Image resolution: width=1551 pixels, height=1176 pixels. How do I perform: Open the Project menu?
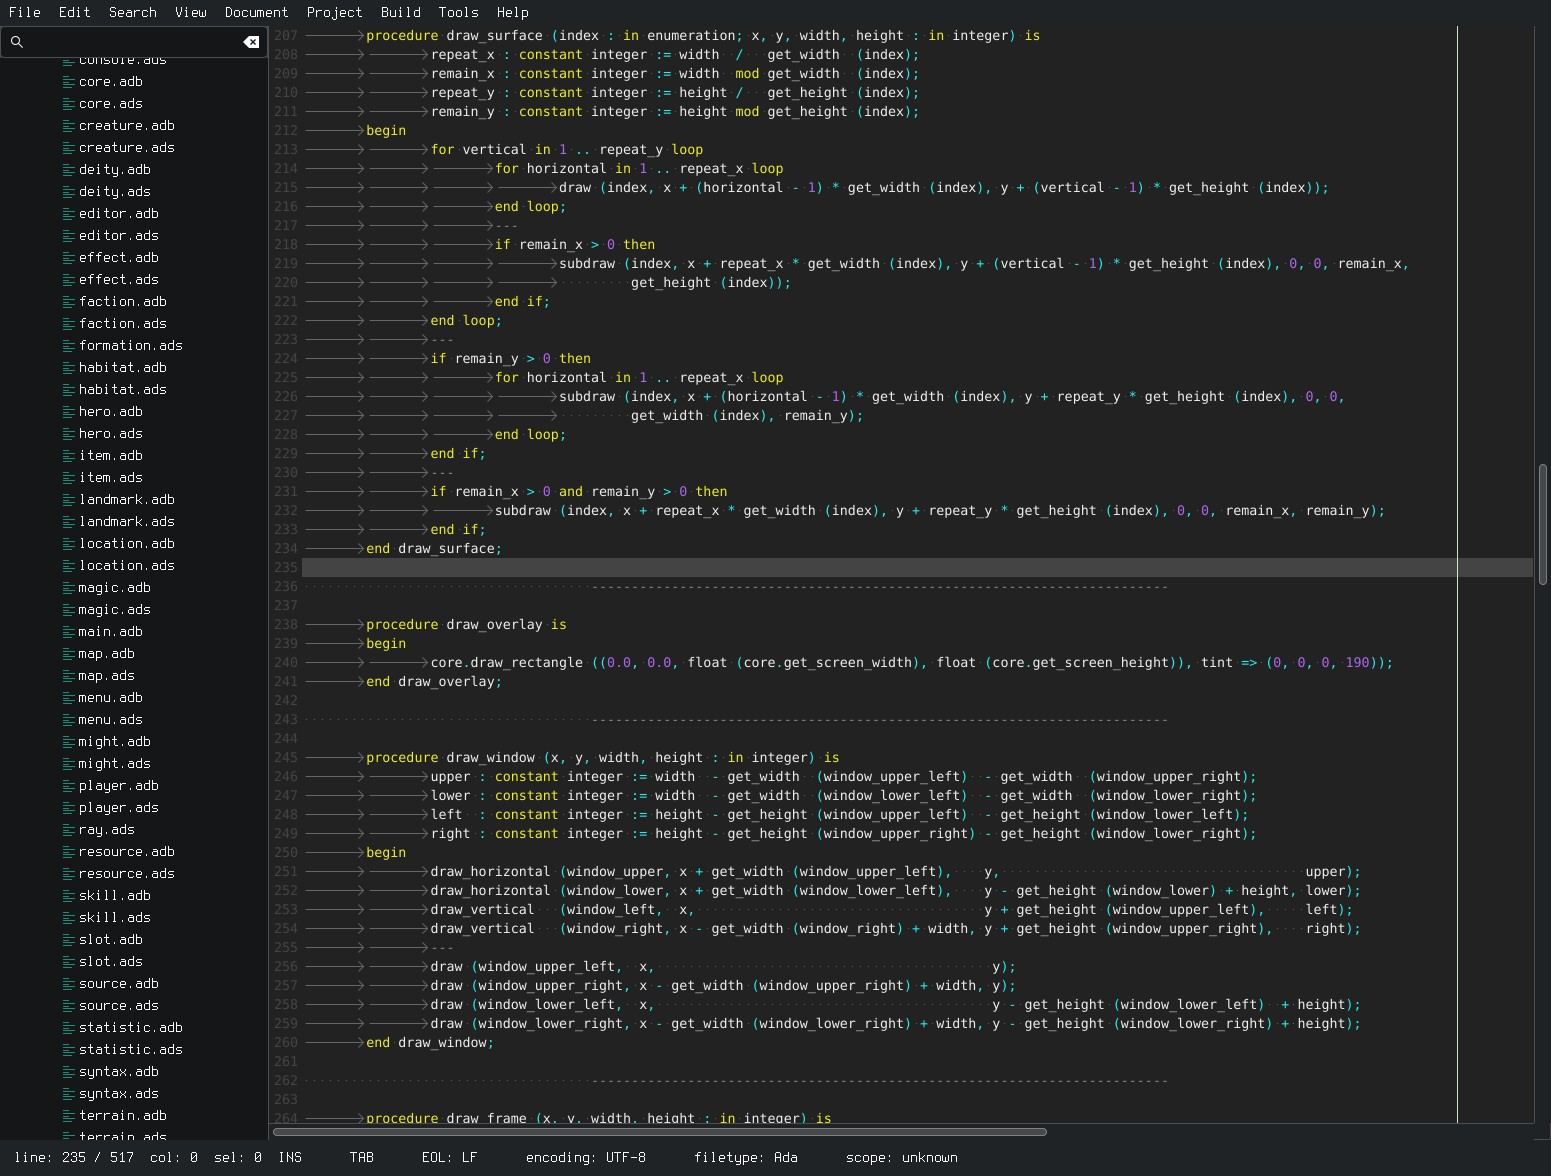pyautogui.click(x=334, y=12)
